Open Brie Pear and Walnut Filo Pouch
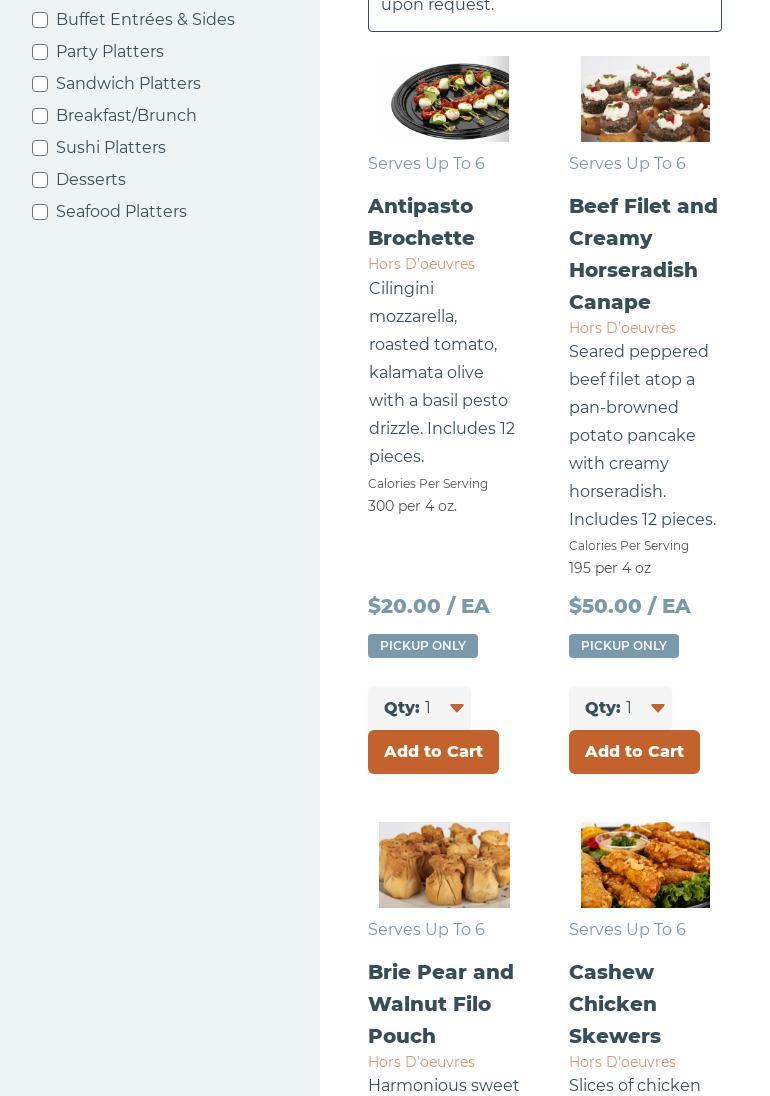770x1096 pixels. tap(441, 1004)
